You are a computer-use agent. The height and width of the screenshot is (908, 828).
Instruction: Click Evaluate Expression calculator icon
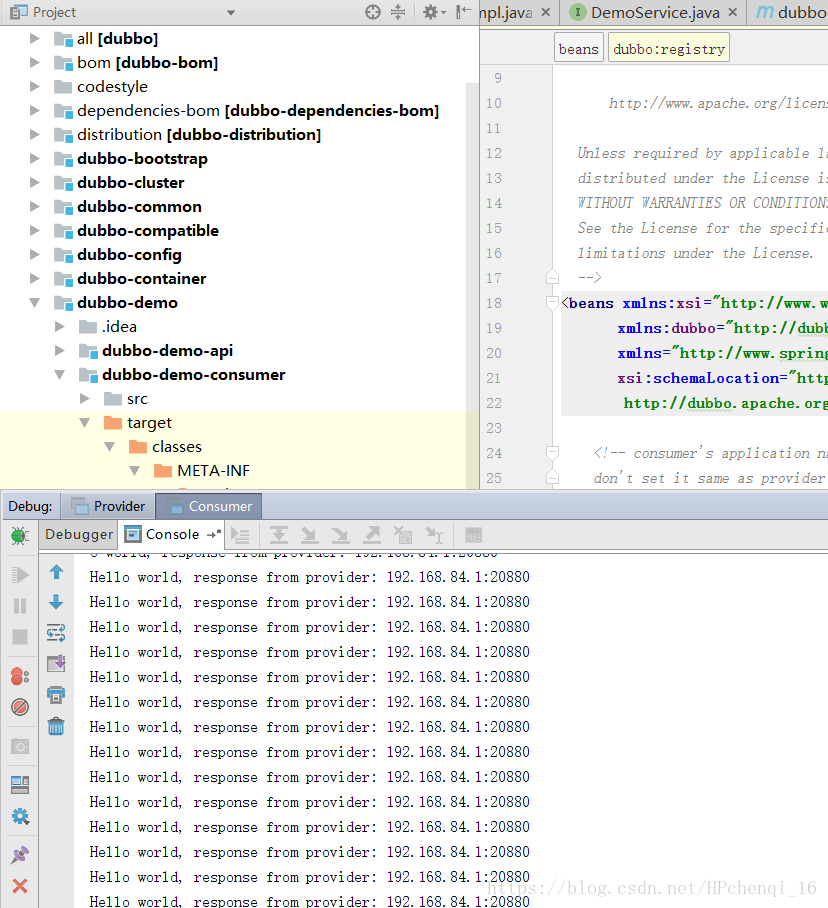click(473, 535)
